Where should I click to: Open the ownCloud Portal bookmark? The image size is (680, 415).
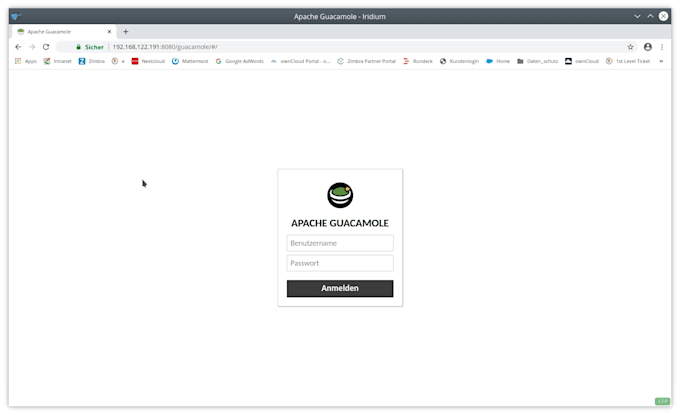[301, 61]
